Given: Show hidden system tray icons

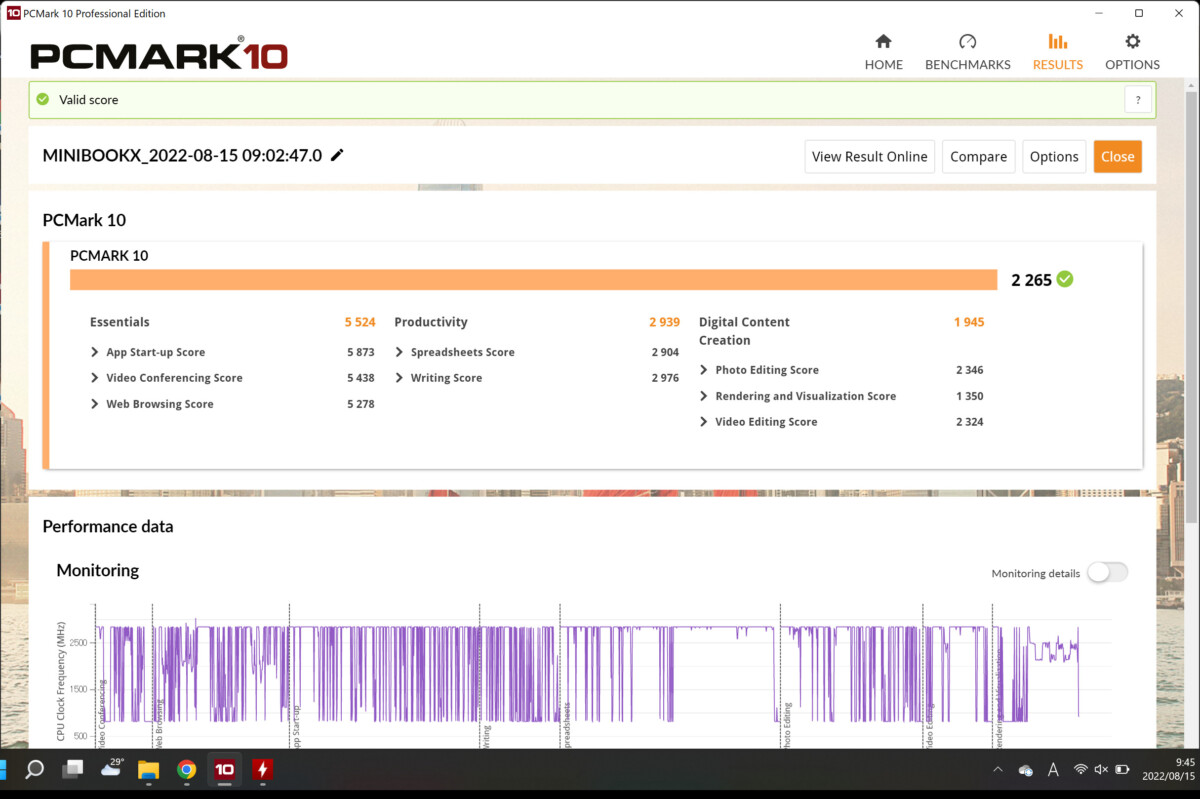Looking at the screenshot, I should point(997,770).
